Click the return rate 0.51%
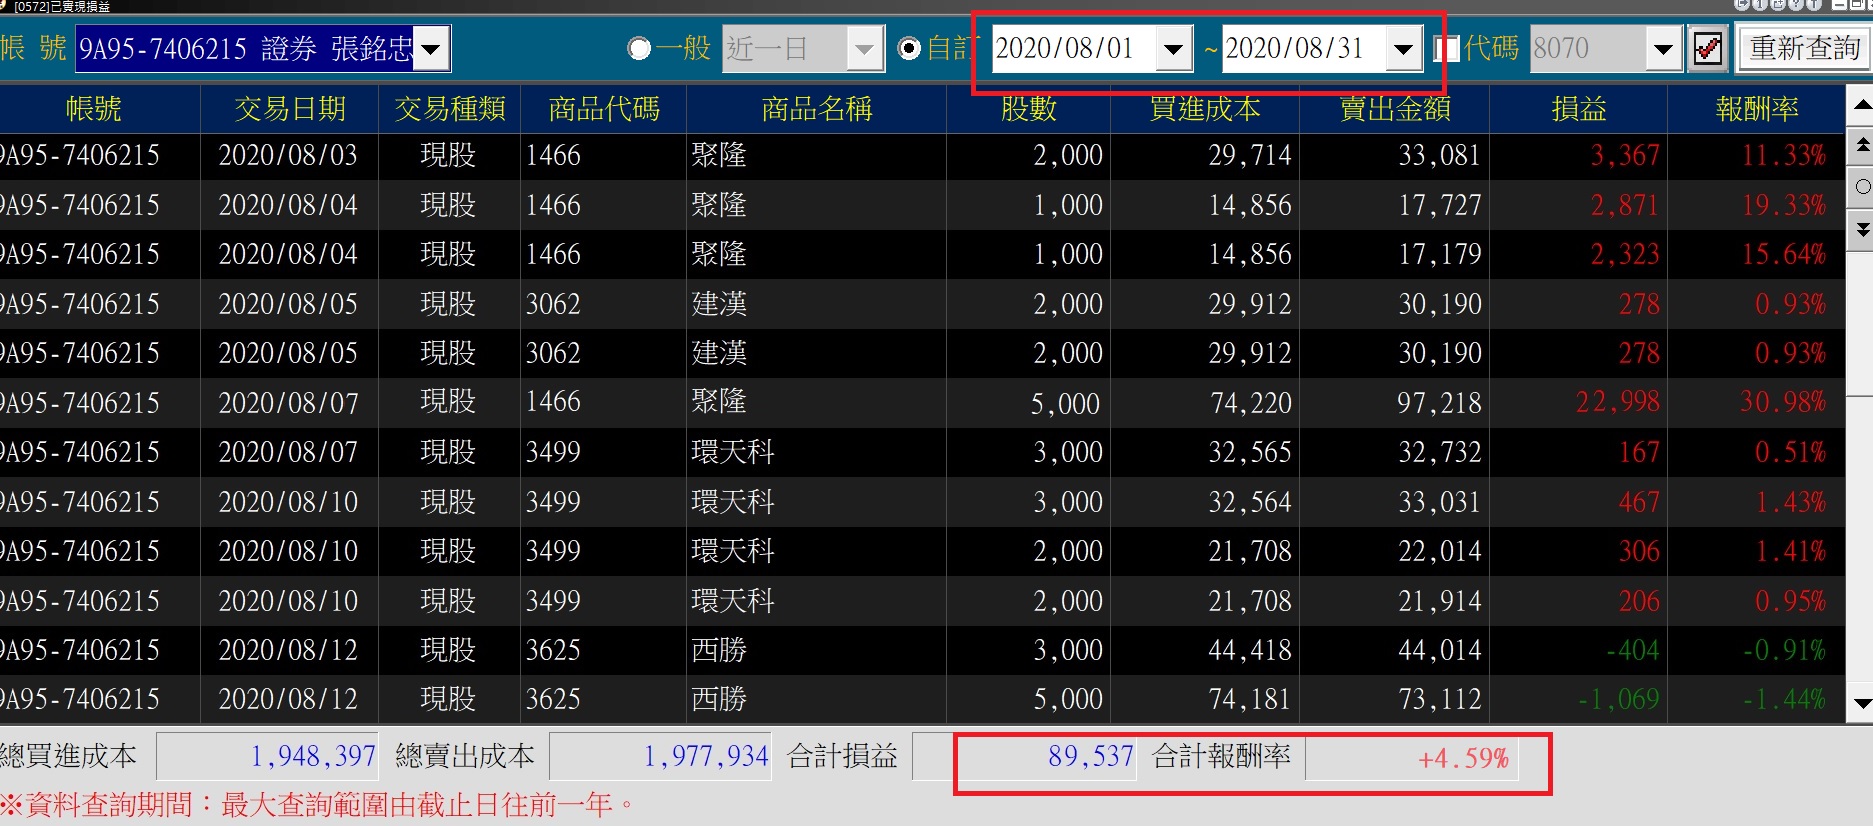This screenshot has width=1873, height=826. pos(1791,452)
